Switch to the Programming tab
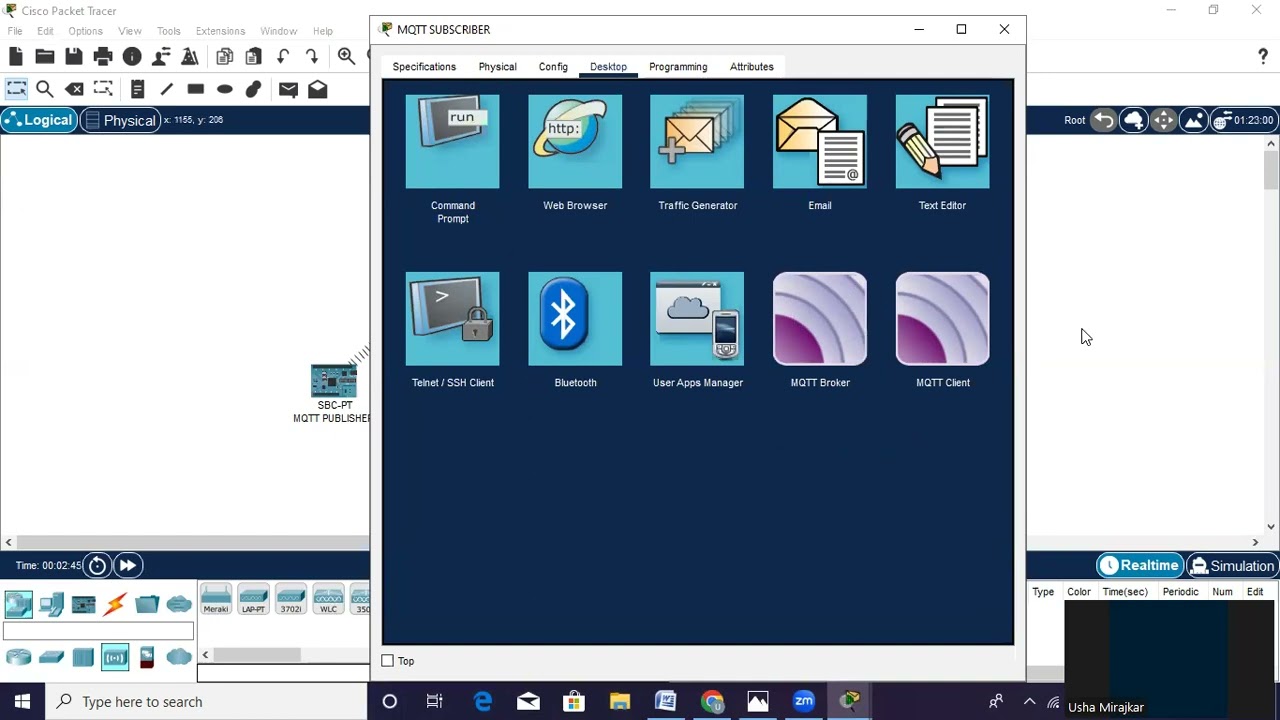 tap(678, 67)
